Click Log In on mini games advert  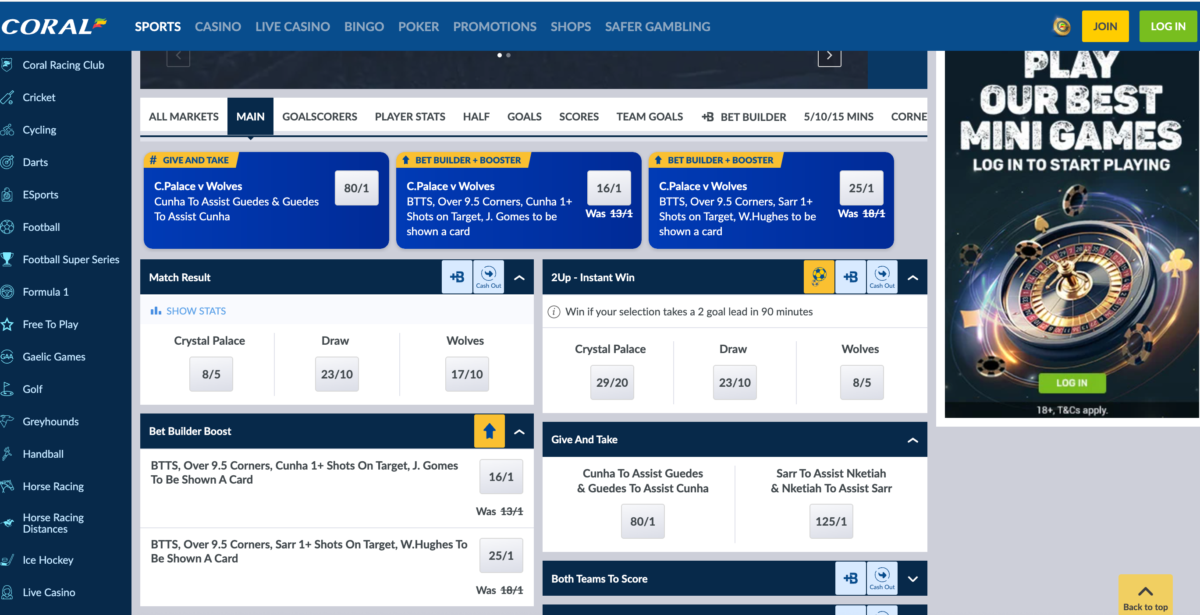point(1071,383)
